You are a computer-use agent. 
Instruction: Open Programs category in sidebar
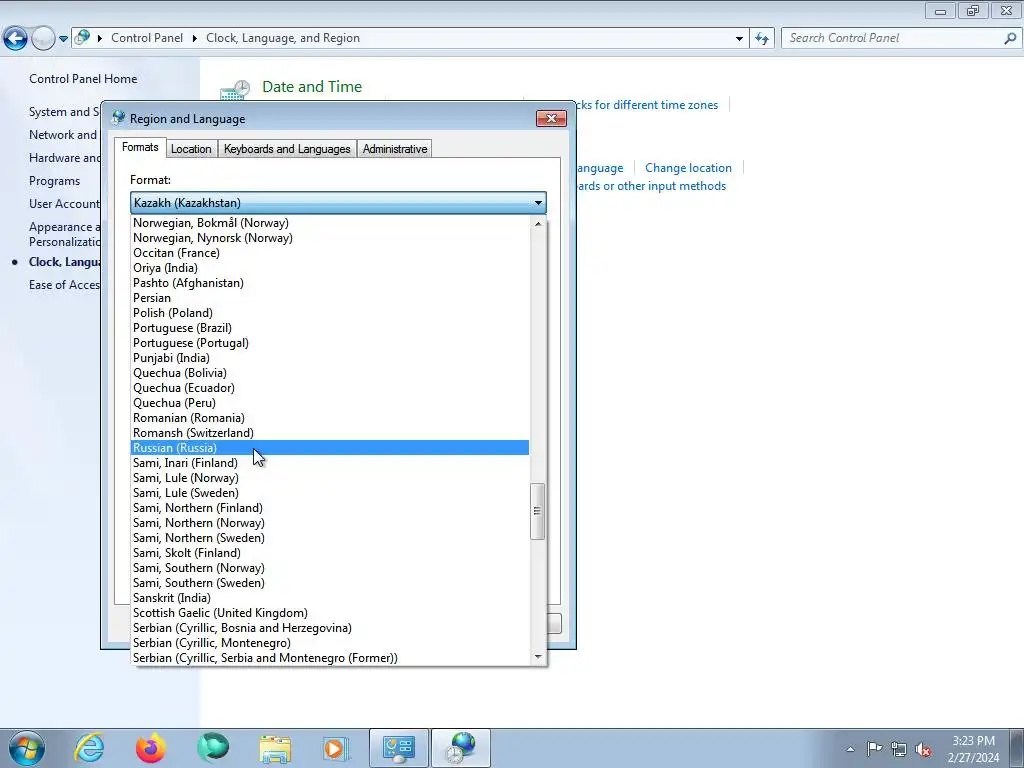(54, 181)
